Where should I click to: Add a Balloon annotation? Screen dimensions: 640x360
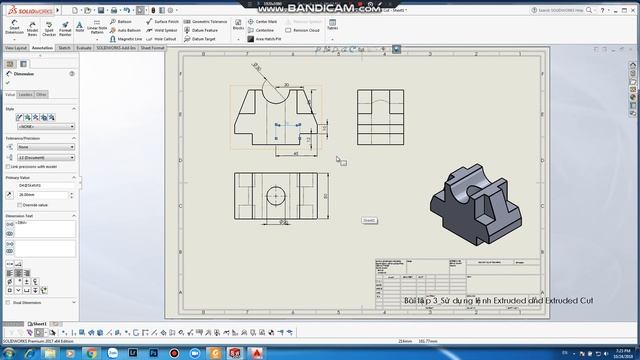121,21
